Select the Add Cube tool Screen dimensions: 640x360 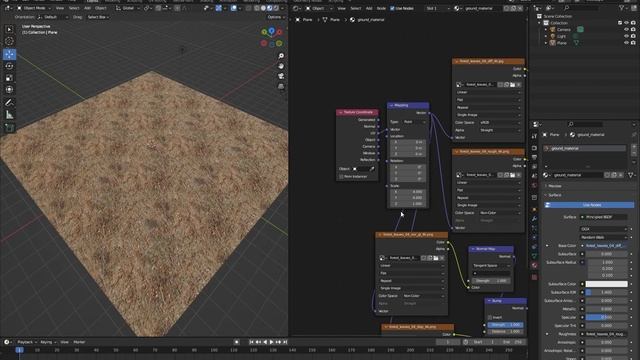(x=9, y=128)
